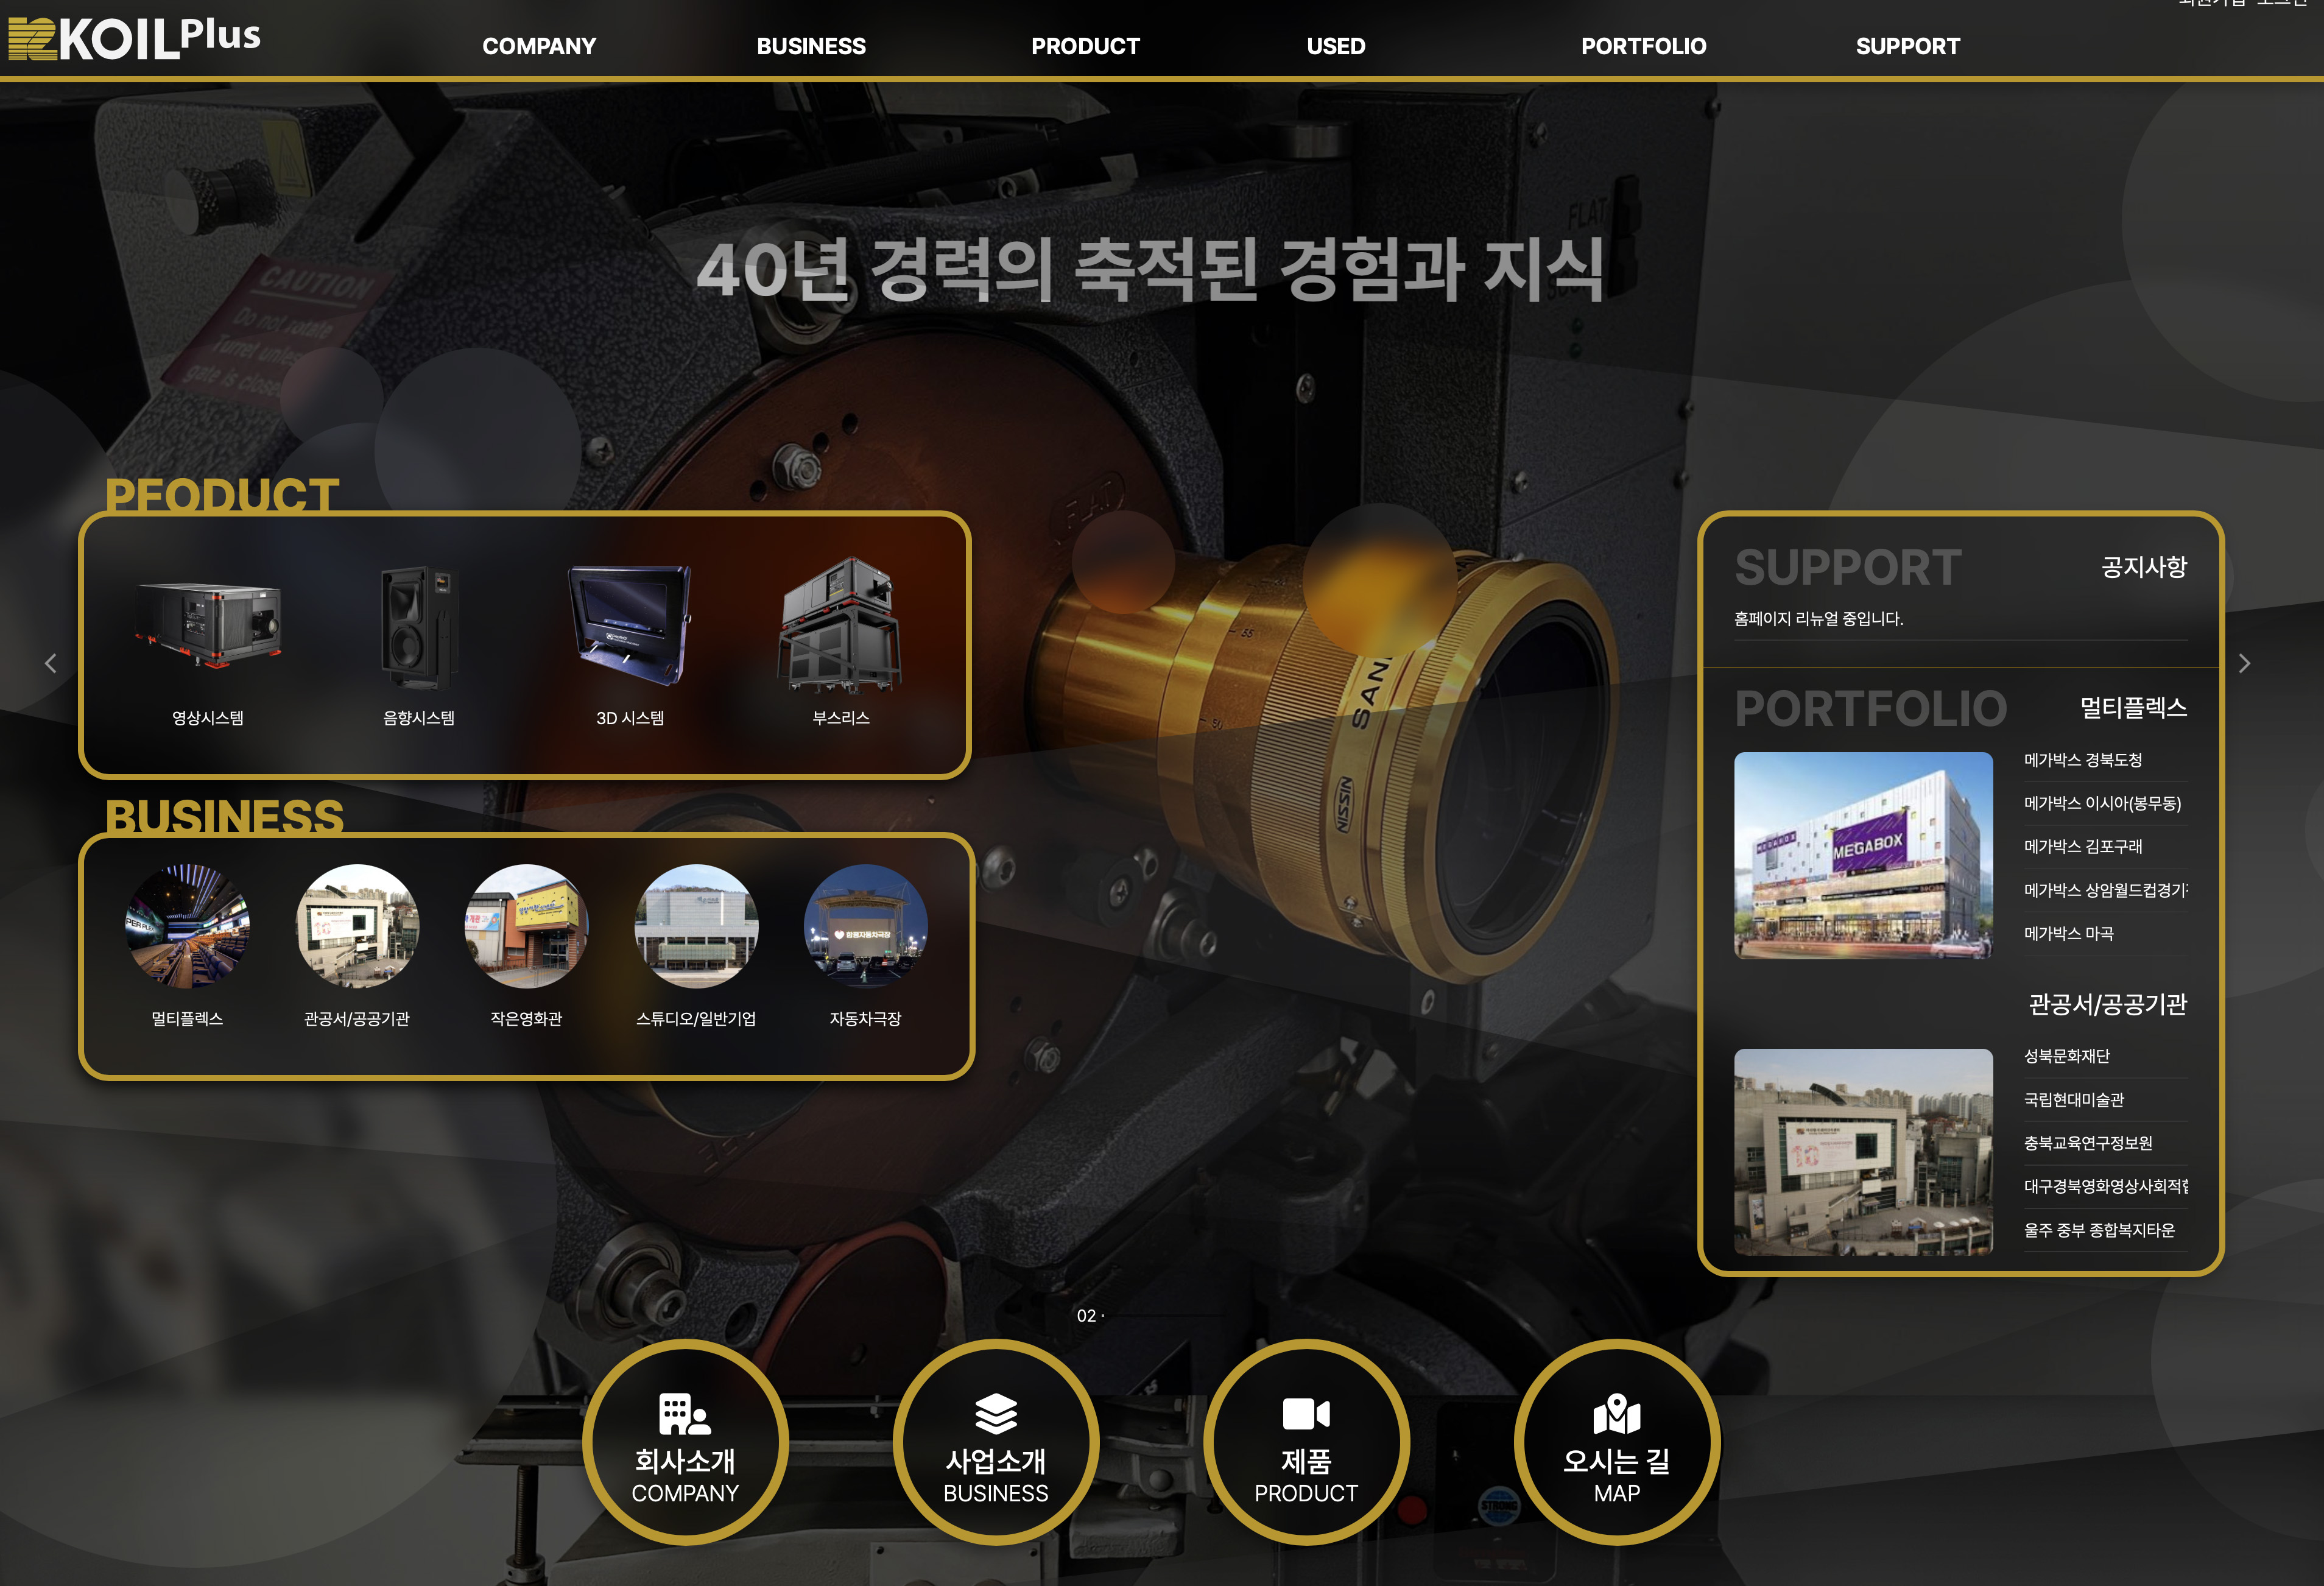
Task: Open the 3D 시스템 product image
Action: (630, 624)
